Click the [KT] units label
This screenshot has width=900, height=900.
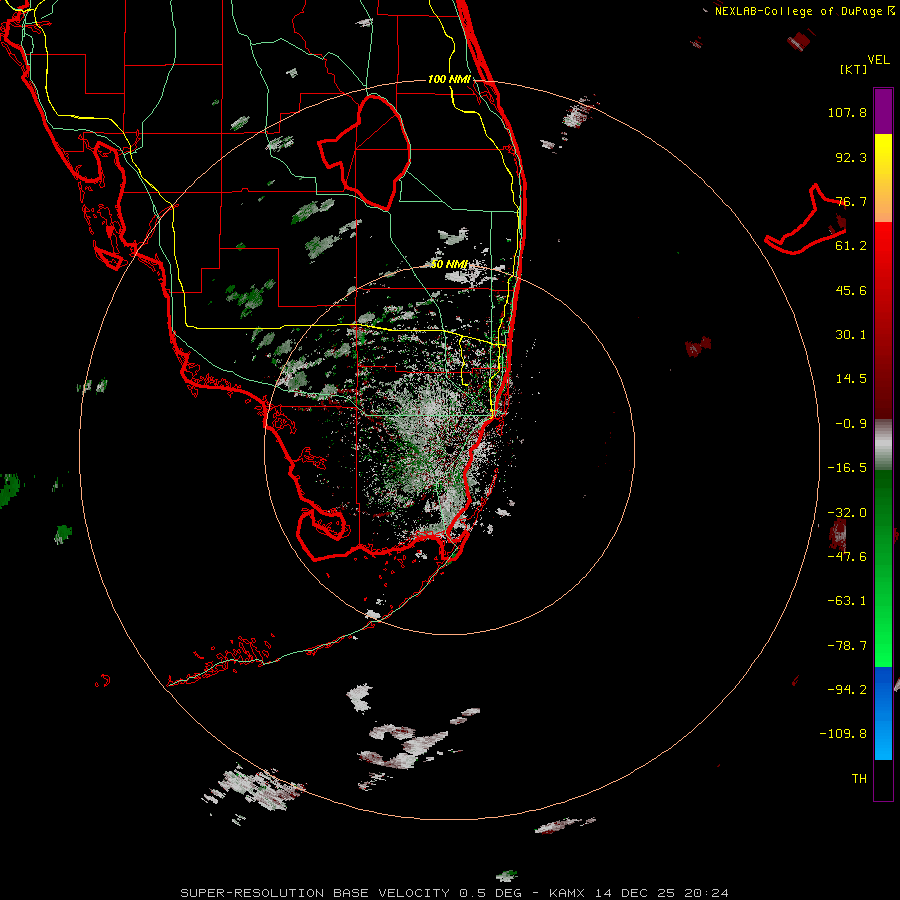point(854,69)
